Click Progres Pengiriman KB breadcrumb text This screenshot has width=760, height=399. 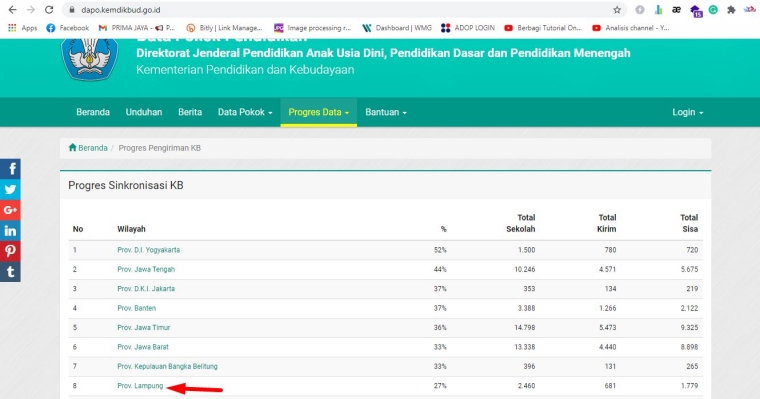coord(159,148)
